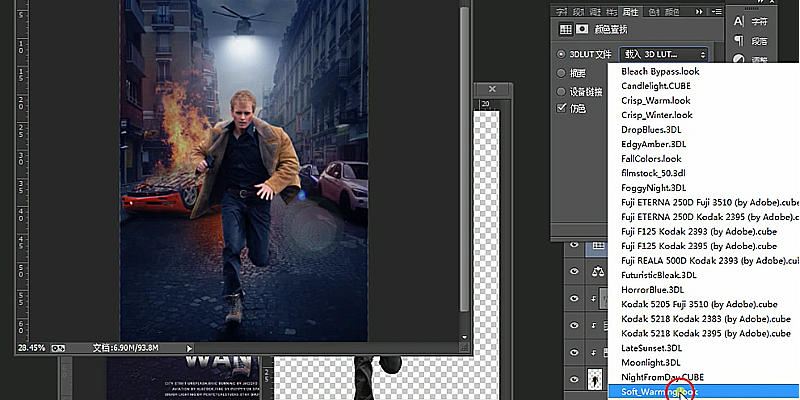
Task: Click the image window vertical scrollbar
Action: click(x=464, y=159)
